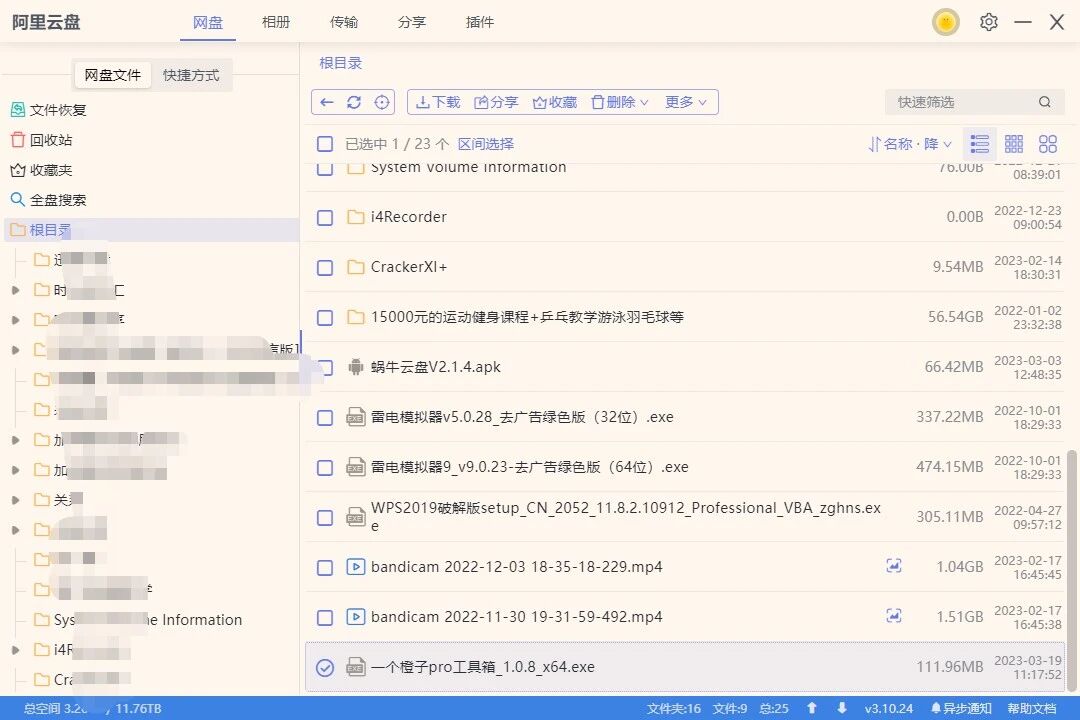The width and height of the screenshot is (1080, 720).
Task: Check the CrackerXI+ folder checkbox
Action: pyautogui.click(x=324, y=267)
